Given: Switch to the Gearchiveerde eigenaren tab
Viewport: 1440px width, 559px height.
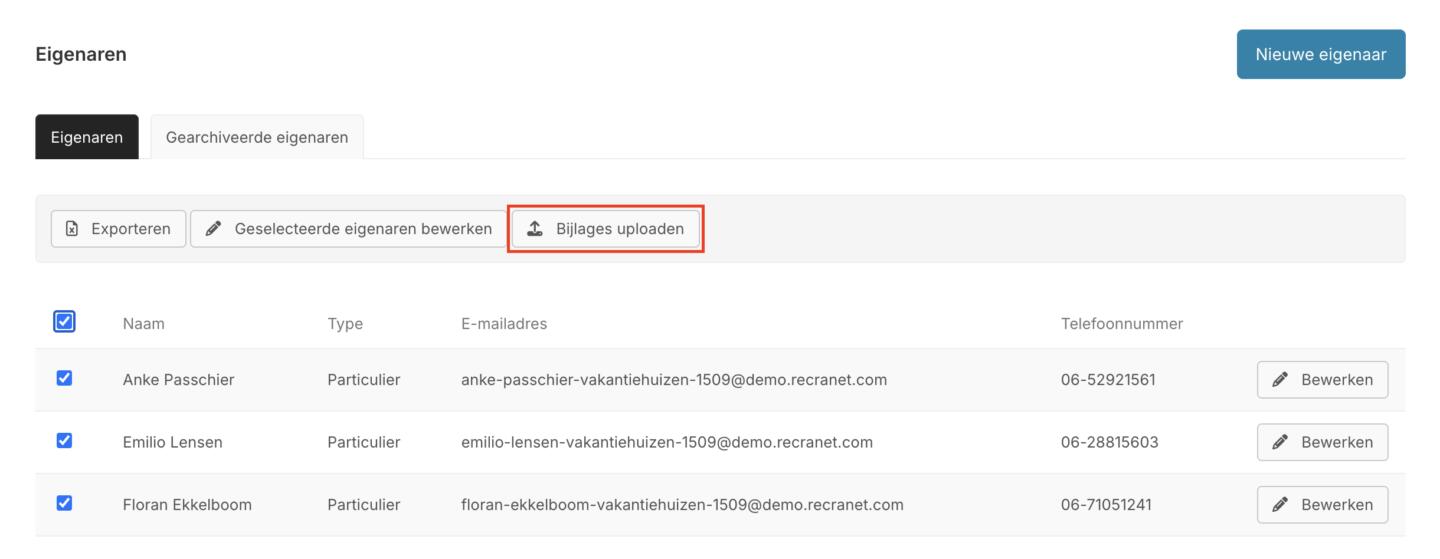Looking at the screenshot, I should pos(257,137).
